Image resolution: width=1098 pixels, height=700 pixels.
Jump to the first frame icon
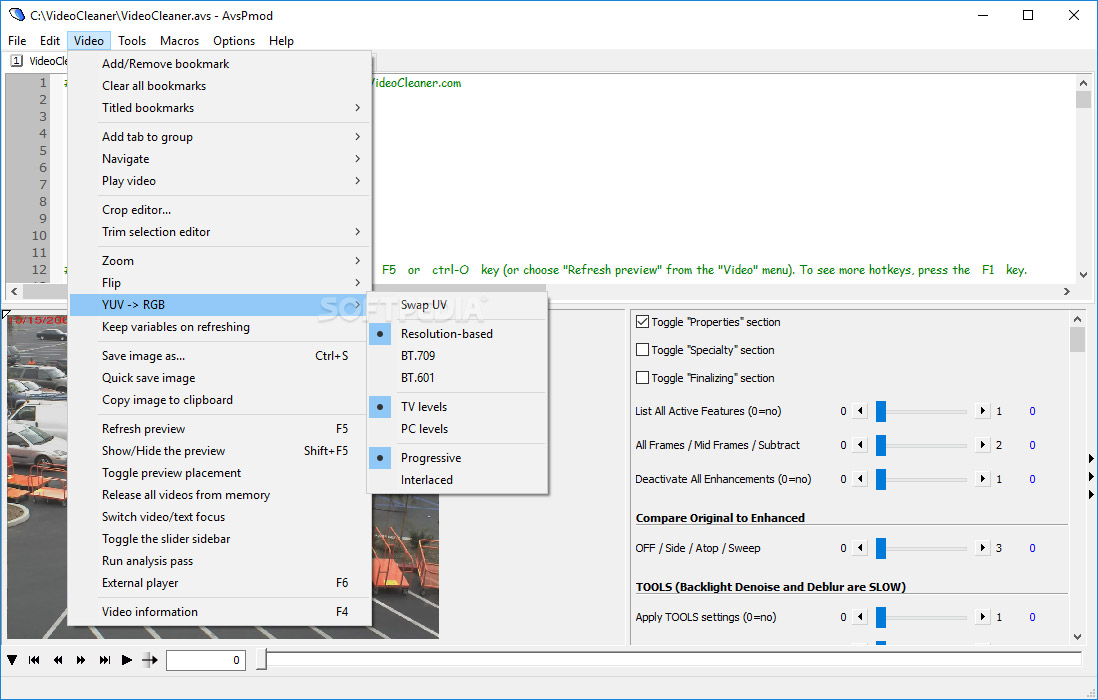[34, 659]
